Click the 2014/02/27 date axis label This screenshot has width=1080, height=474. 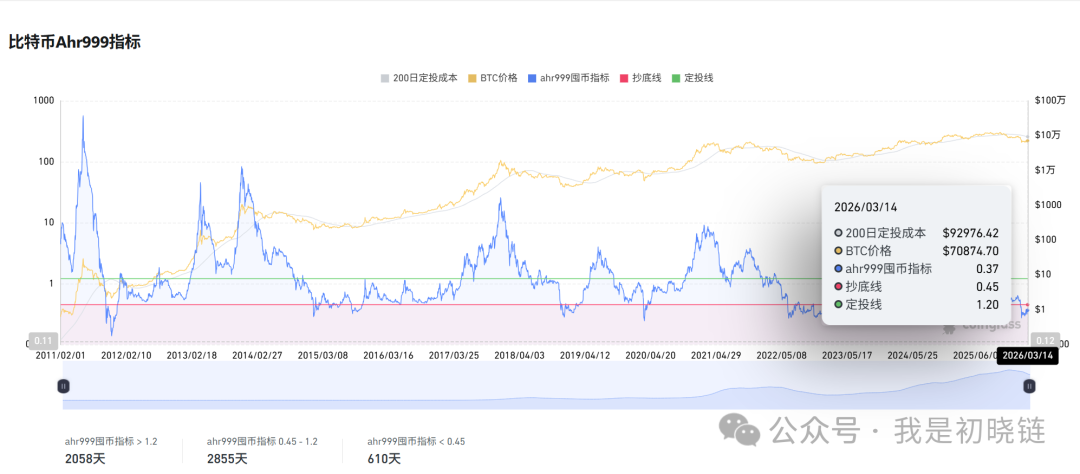pos(257,356)
